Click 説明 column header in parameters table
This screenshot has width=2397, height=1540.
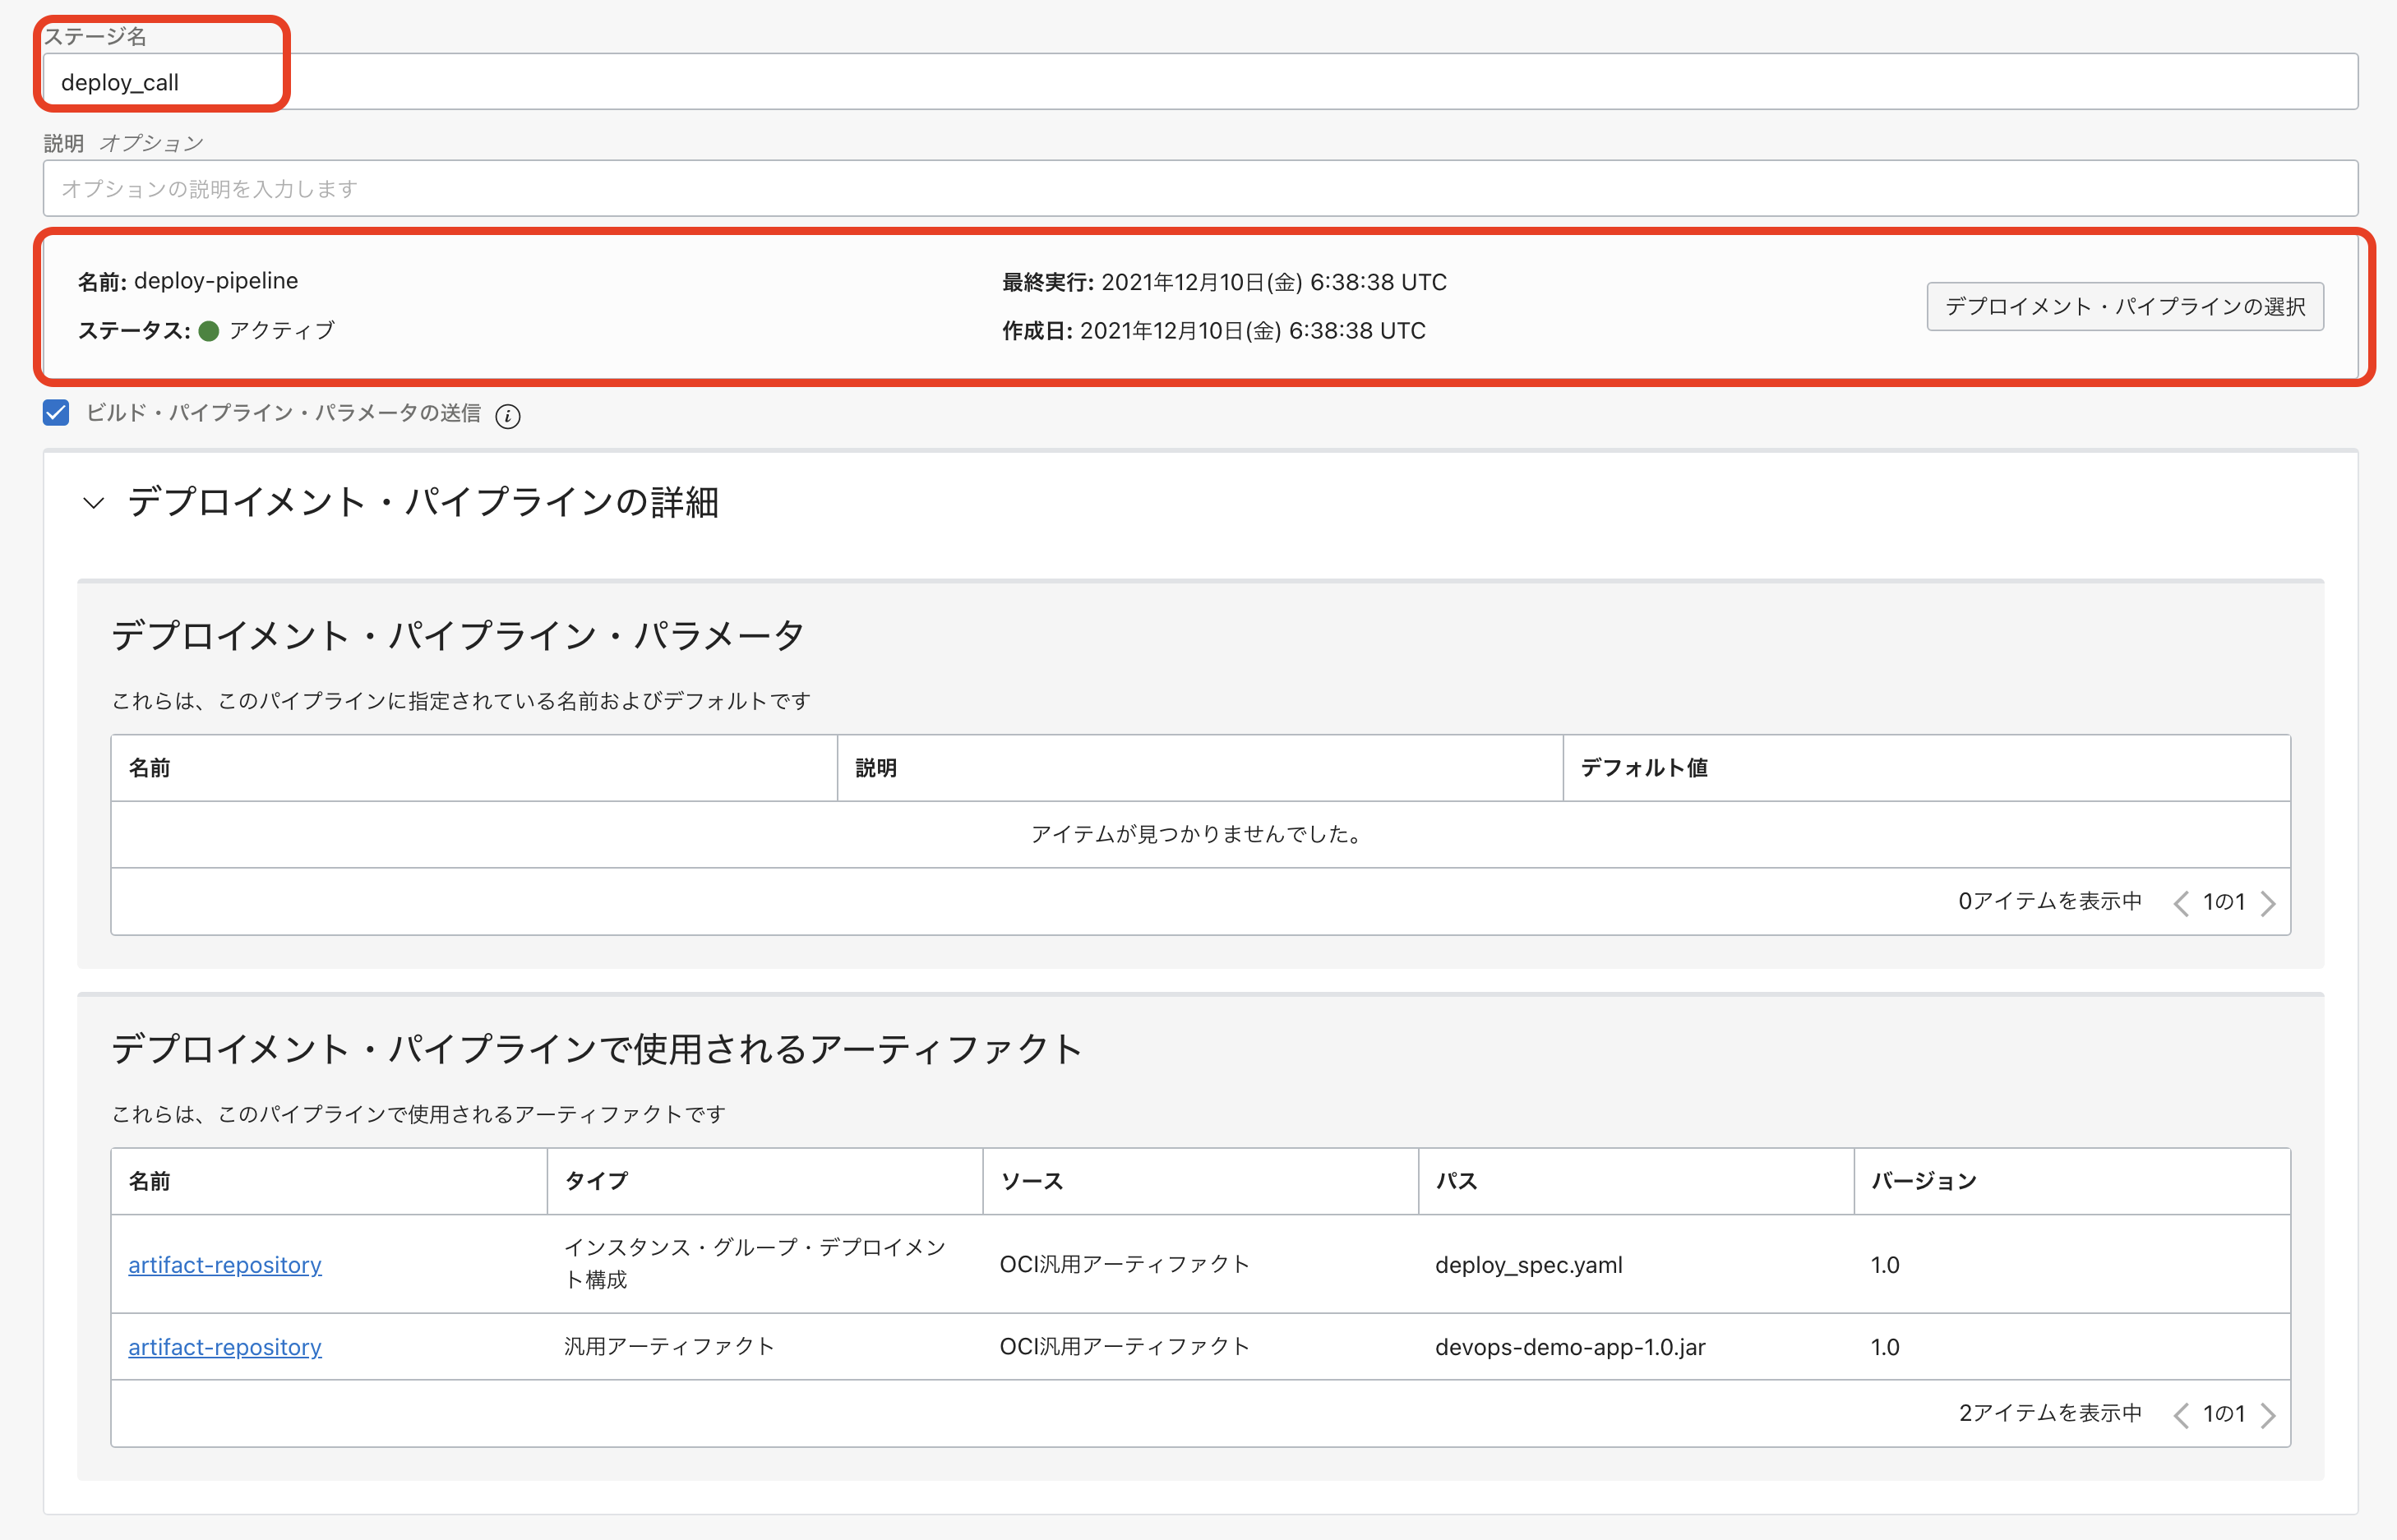876,768
